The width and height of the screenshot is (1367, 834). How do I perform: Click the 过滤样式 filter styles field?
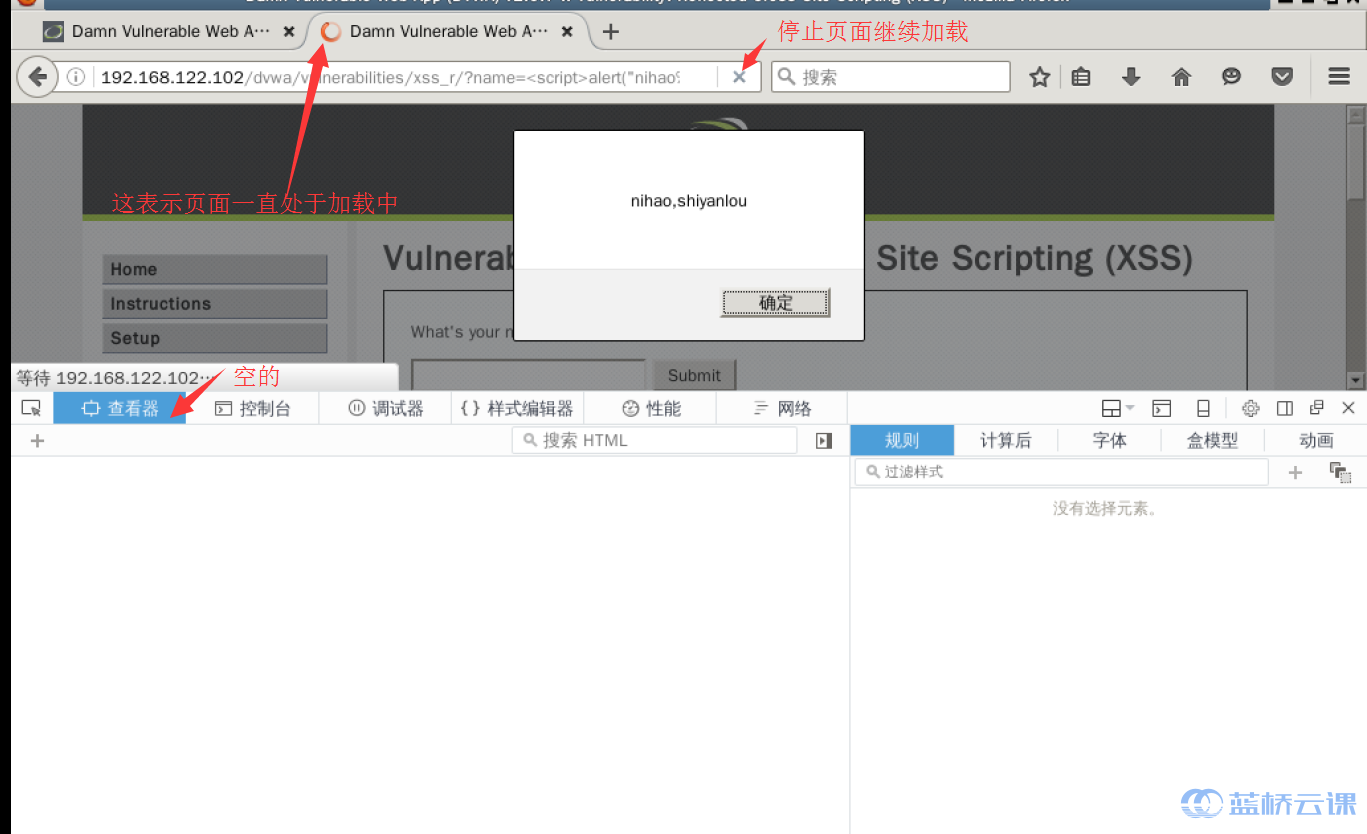(x=1061, y=471)
